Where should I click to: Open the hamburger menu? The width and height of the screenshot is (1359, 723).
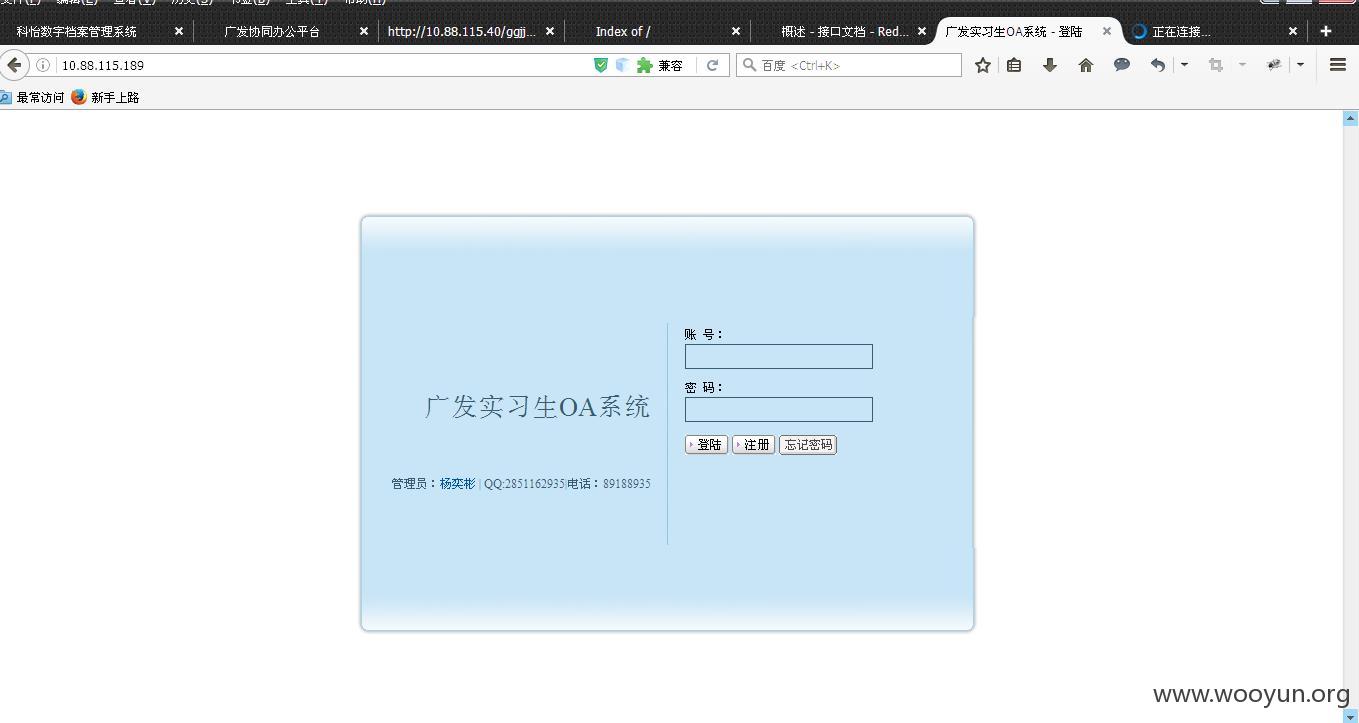tap(1338, 65)
